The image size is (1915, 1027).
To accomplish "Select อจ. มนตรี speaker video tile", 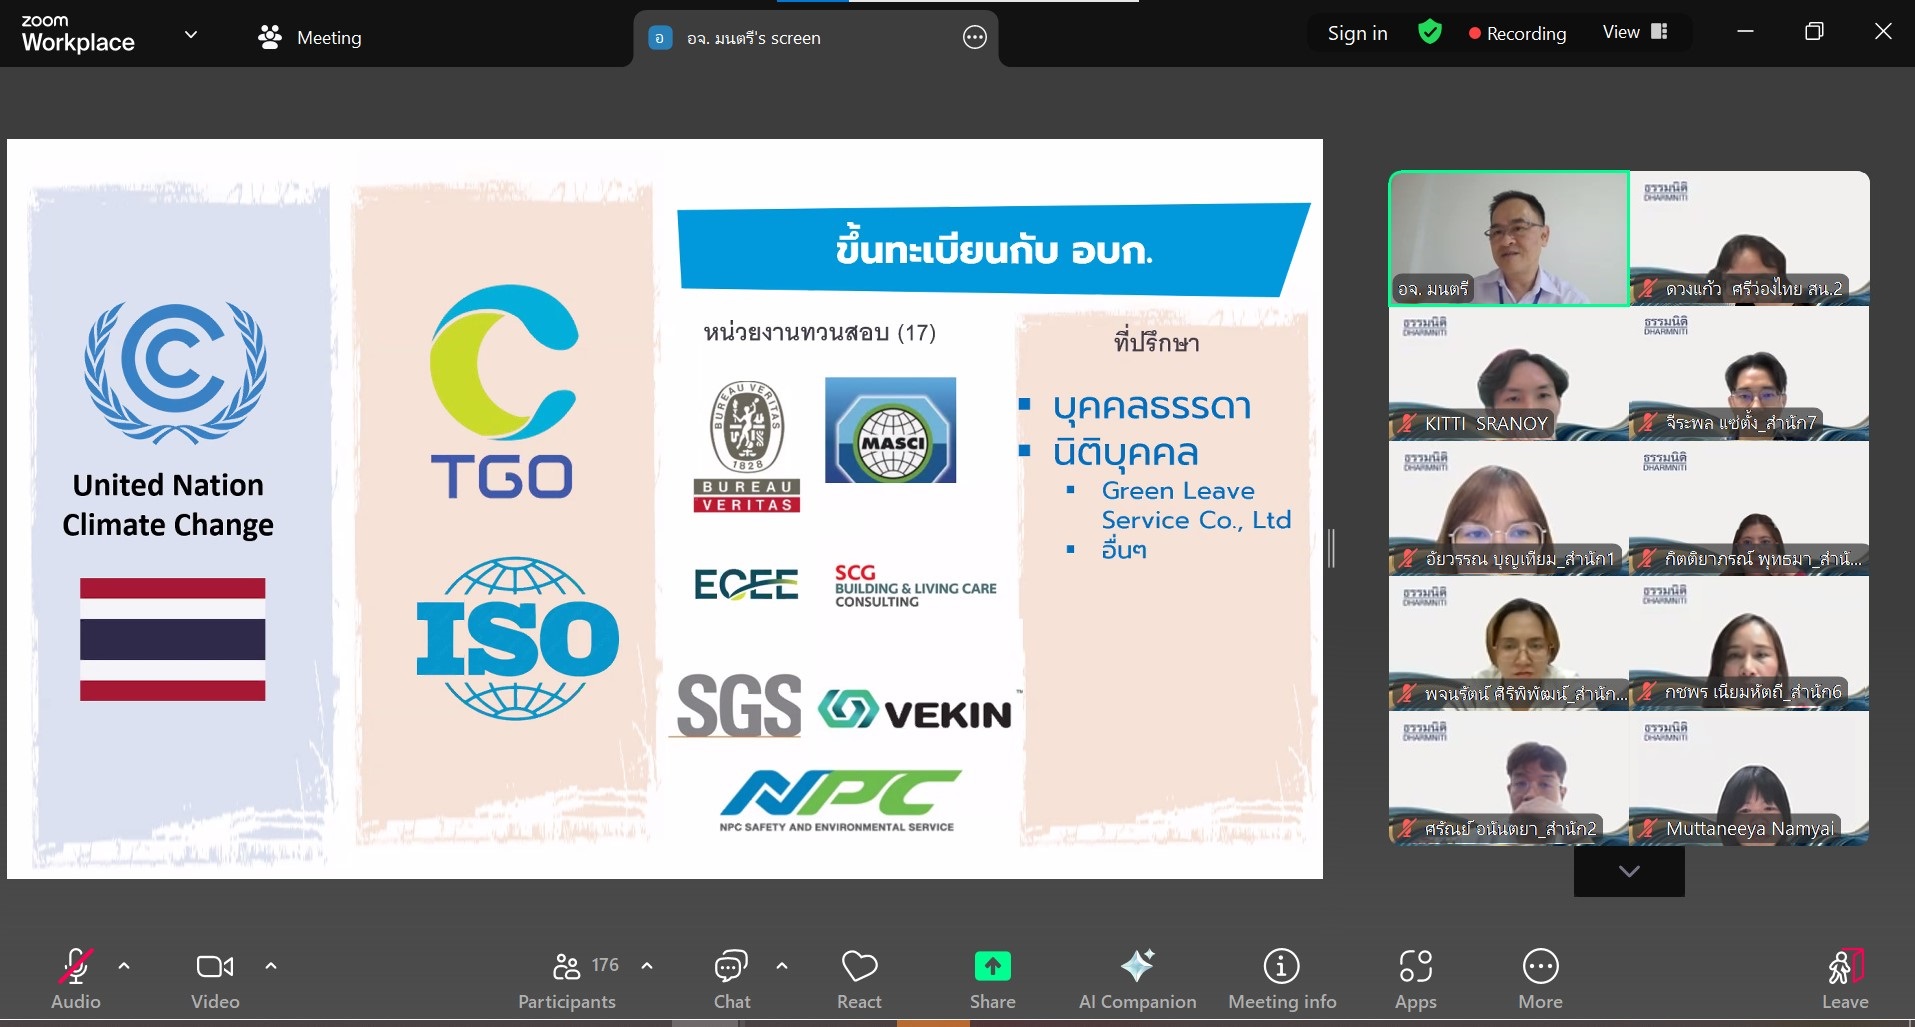I will [1509, 238].
